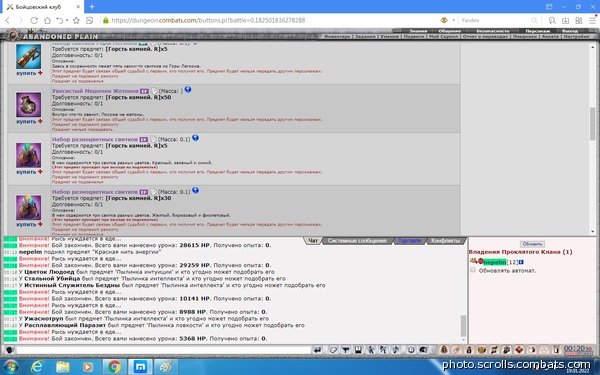The image size is (600, 375).
Task: Open the Настройки menu item
Action: 576,36
